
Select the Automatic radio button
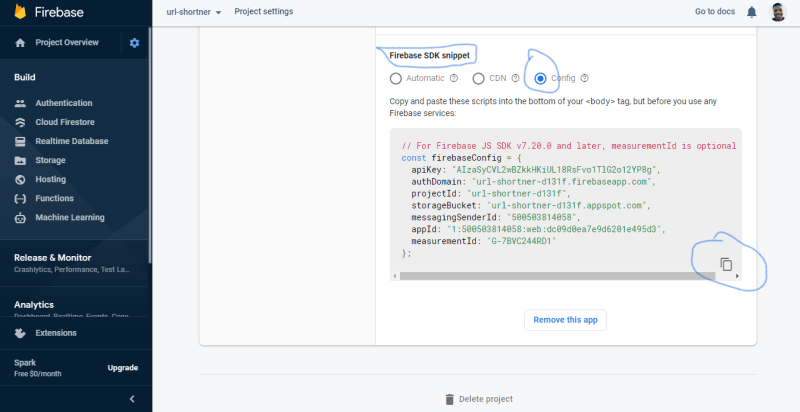tap(395, 79)
